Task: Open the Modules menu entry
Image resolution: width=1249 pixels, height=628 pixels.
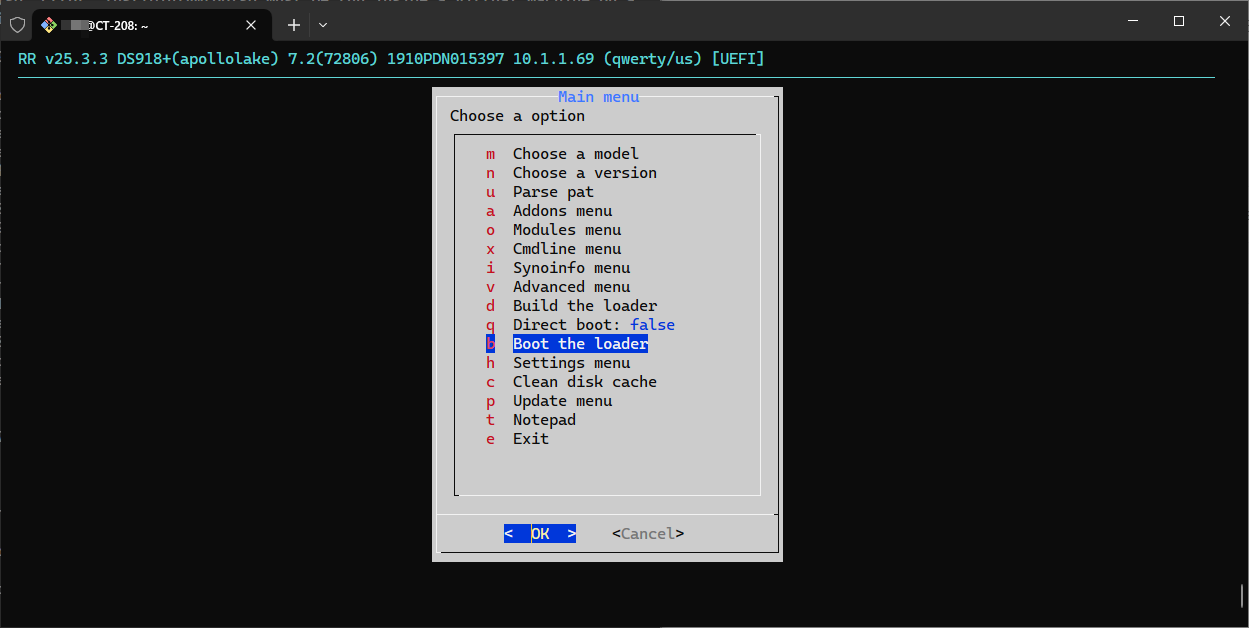Action: (566, 230)
